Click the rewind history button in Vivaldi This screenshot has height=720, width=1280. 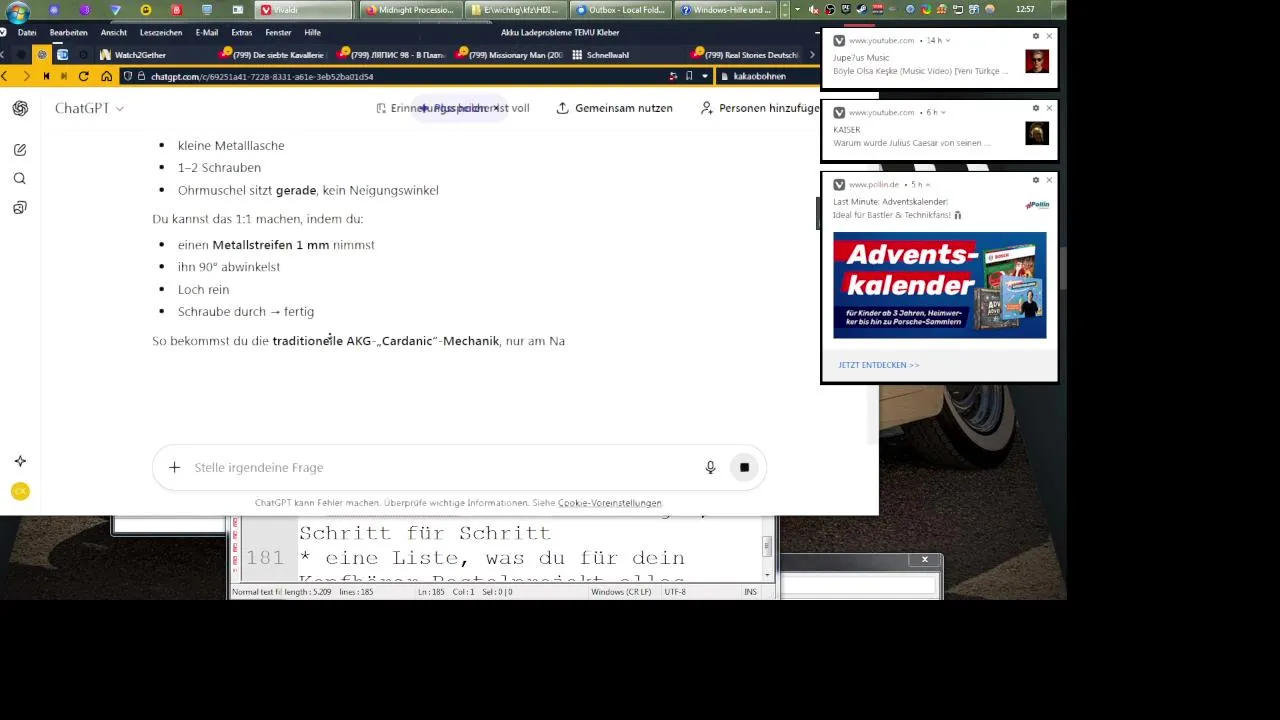click(x=46, y=76)
